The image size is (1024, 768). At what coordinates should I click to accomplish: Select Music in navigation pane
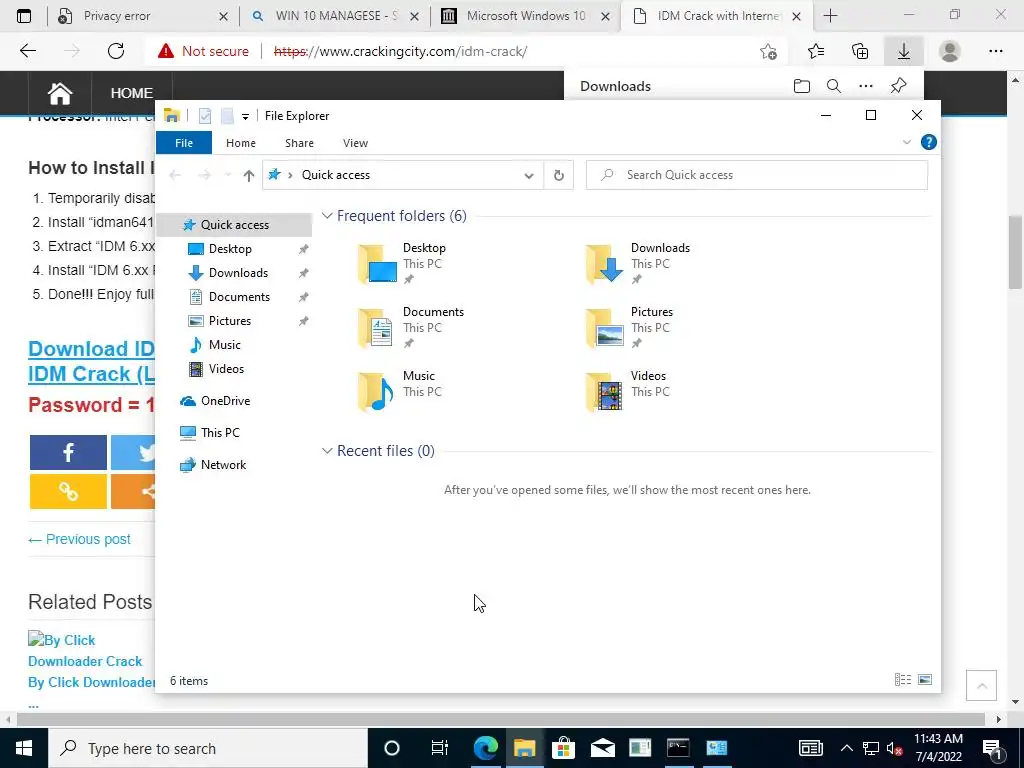pos(224,345)
